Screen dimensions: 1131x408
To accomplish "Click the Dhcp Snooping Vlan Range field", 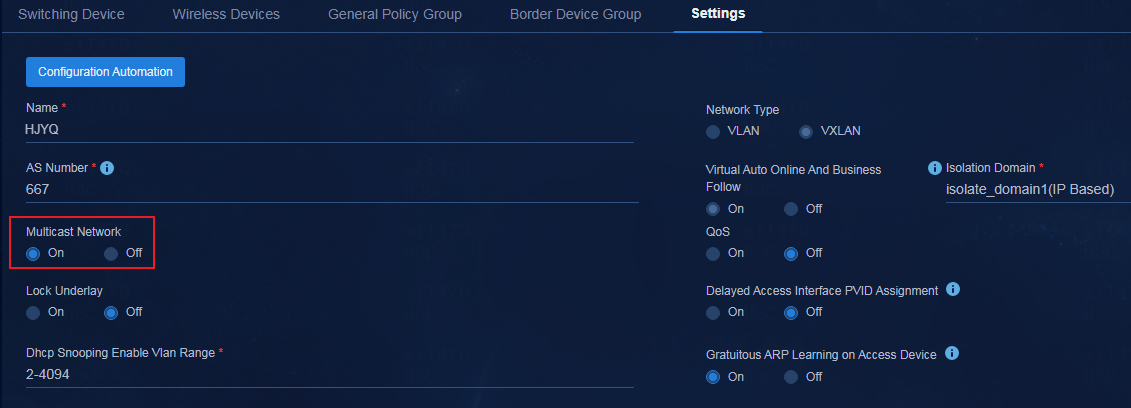I will [330, 375].
